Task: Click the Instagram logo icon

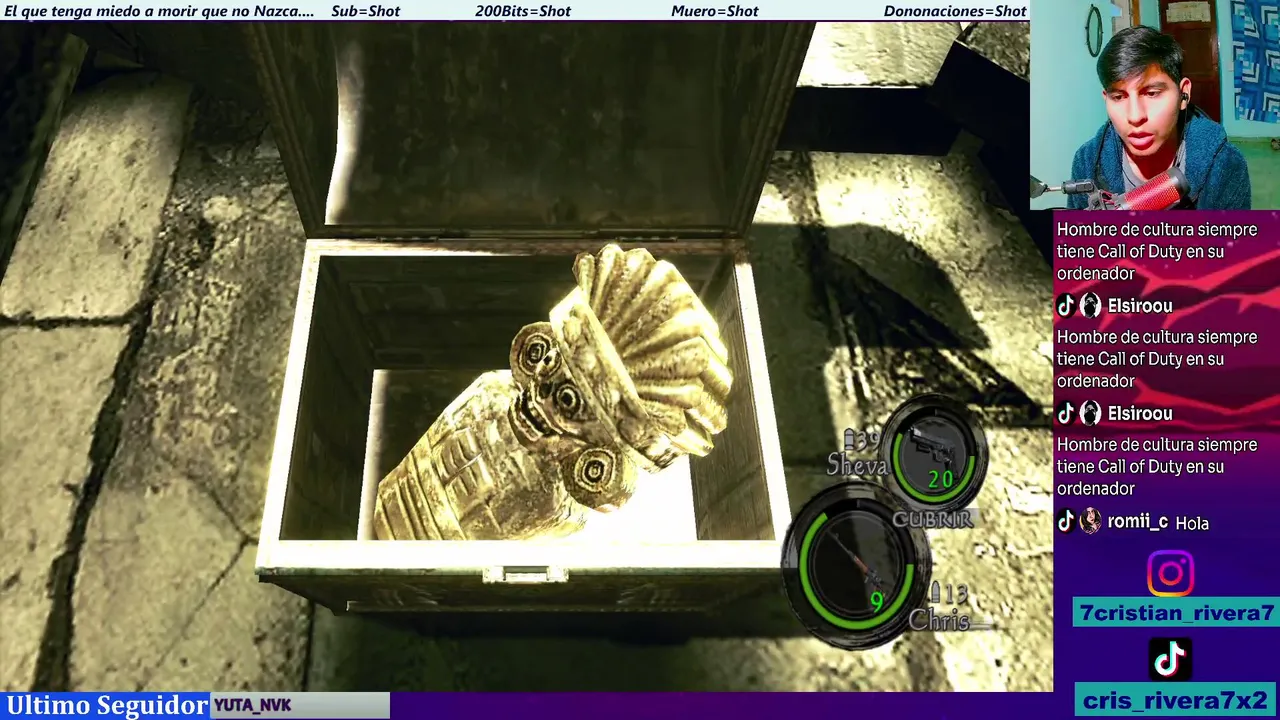Action: pos(1170,573)
